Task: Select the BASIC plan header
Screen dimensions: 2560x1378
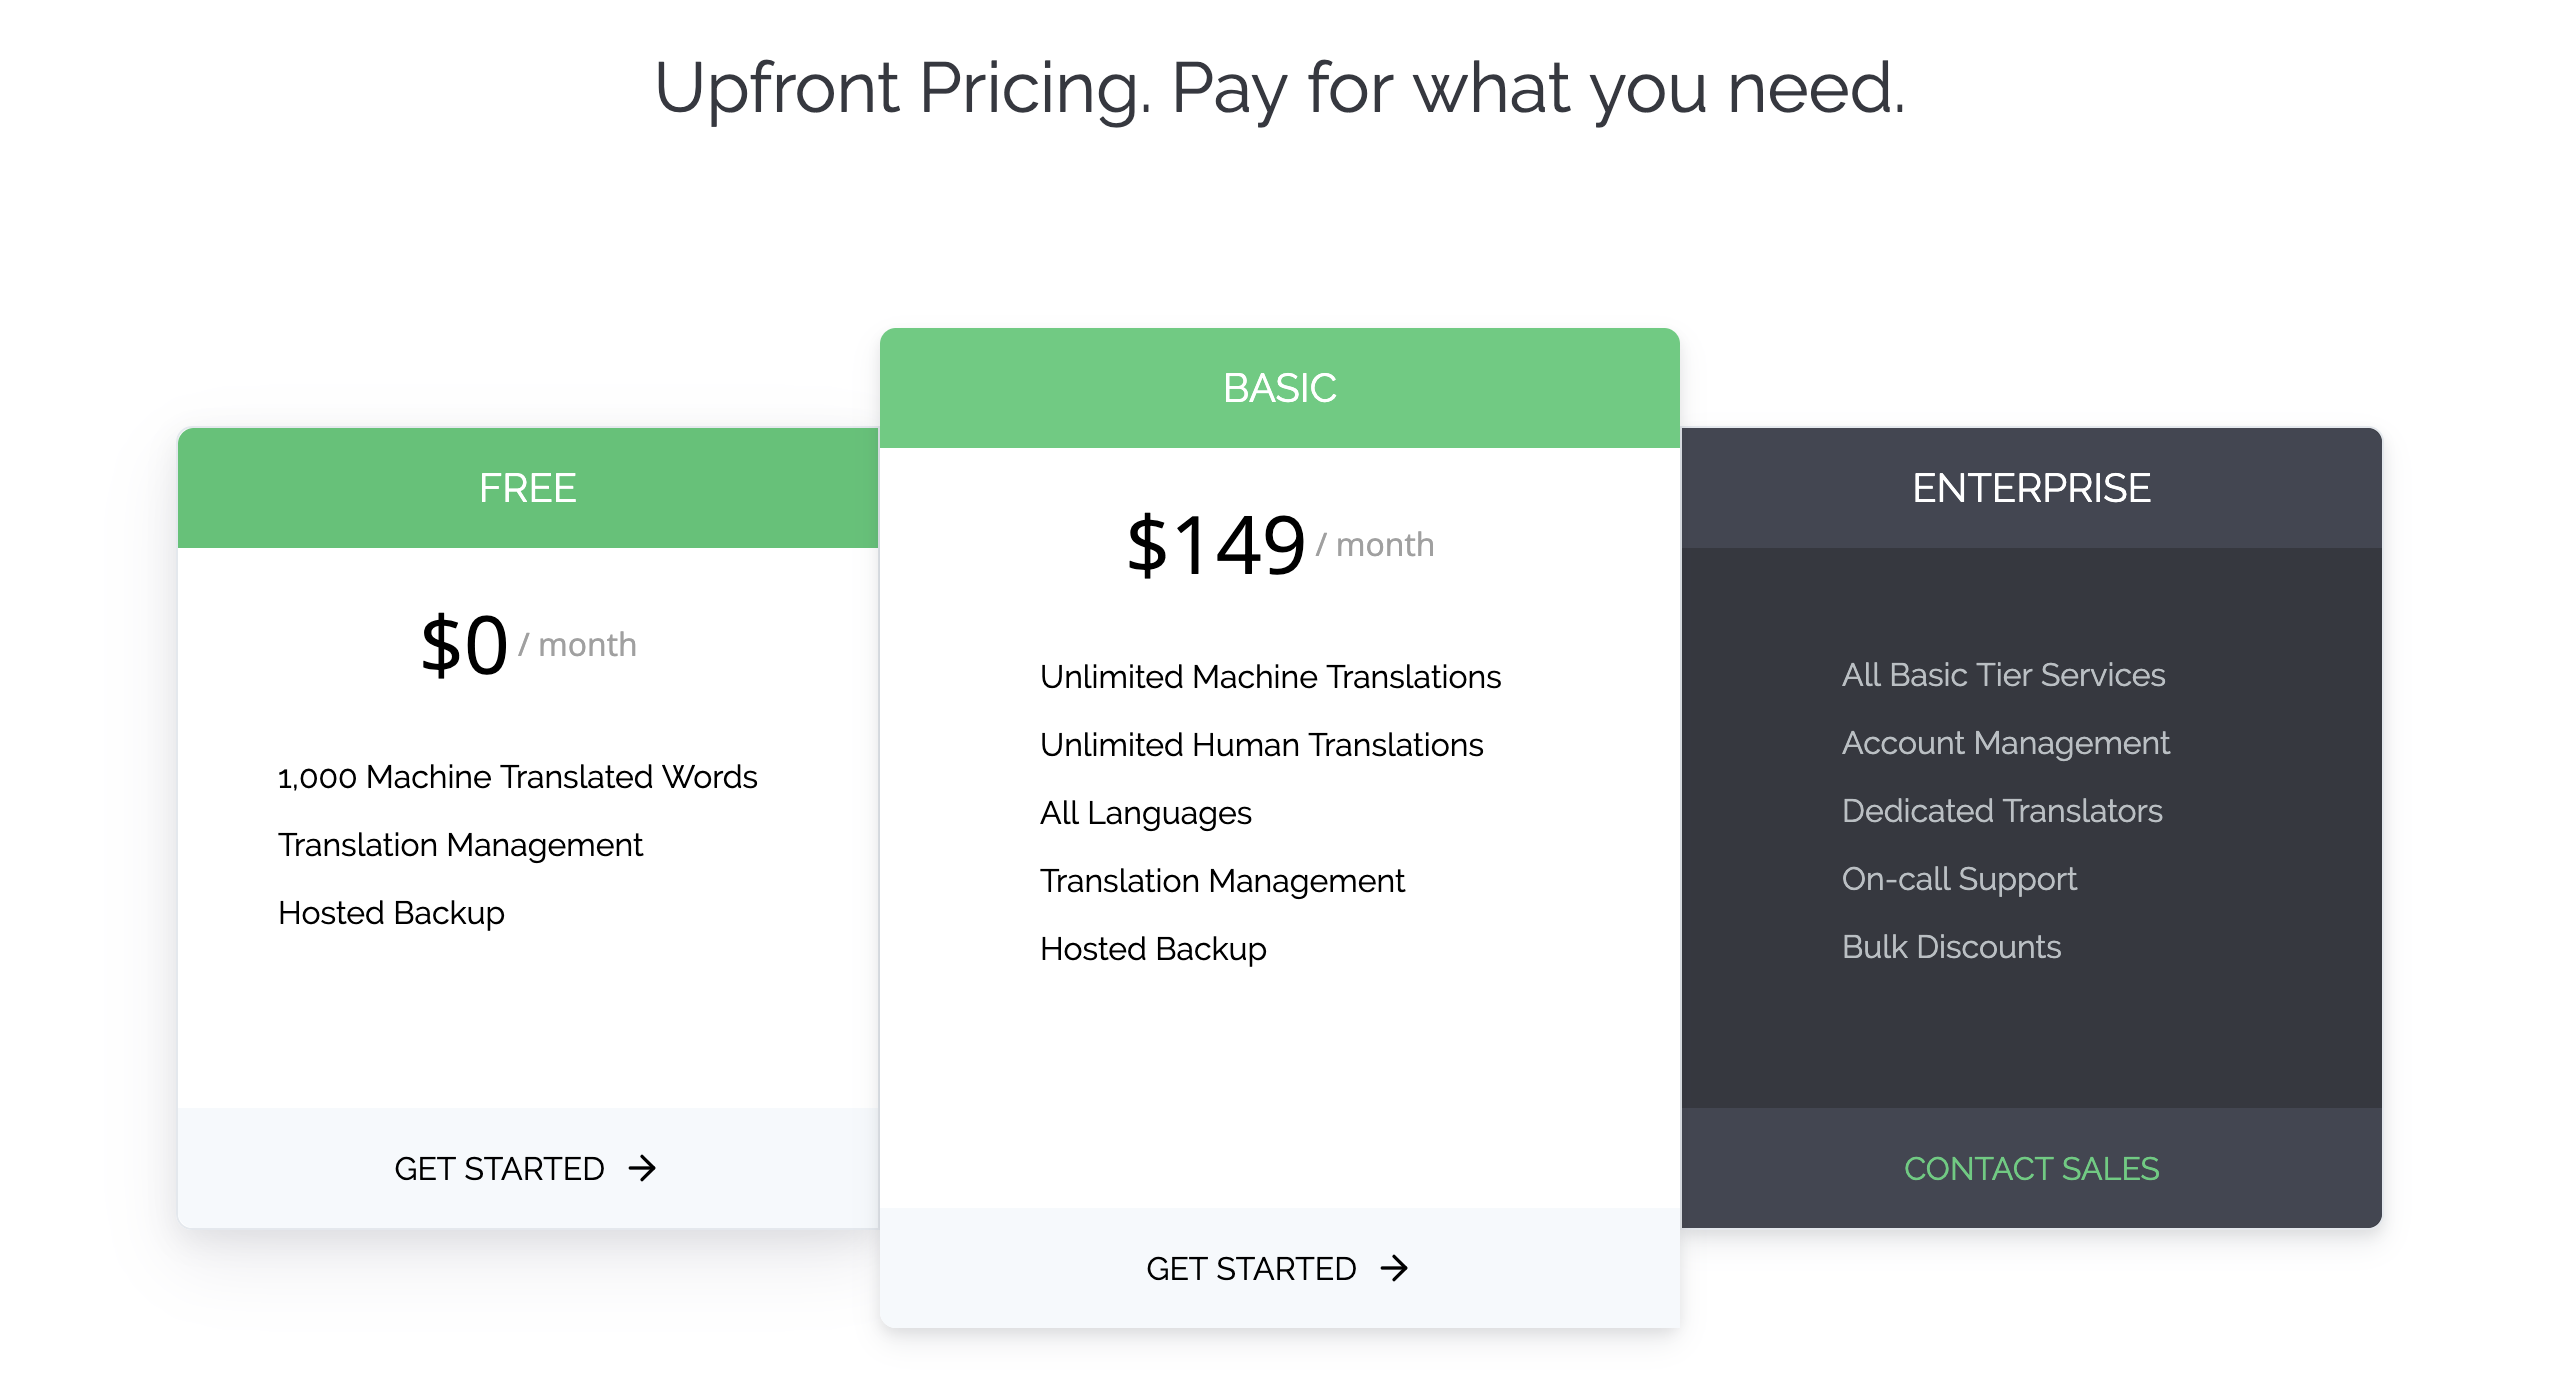Action: point(1280,388)
